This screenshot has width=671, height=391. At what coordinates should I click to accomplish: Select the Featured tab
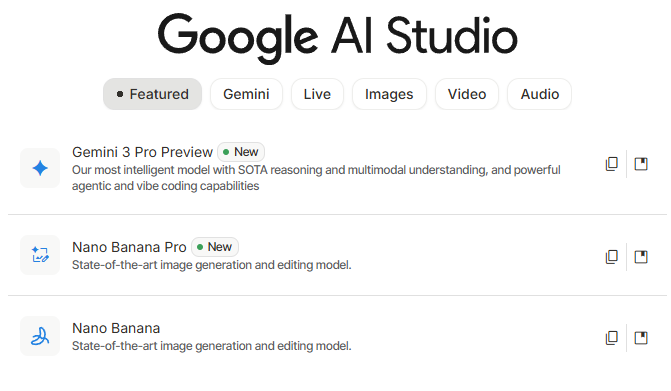click(x=152, y=94)
